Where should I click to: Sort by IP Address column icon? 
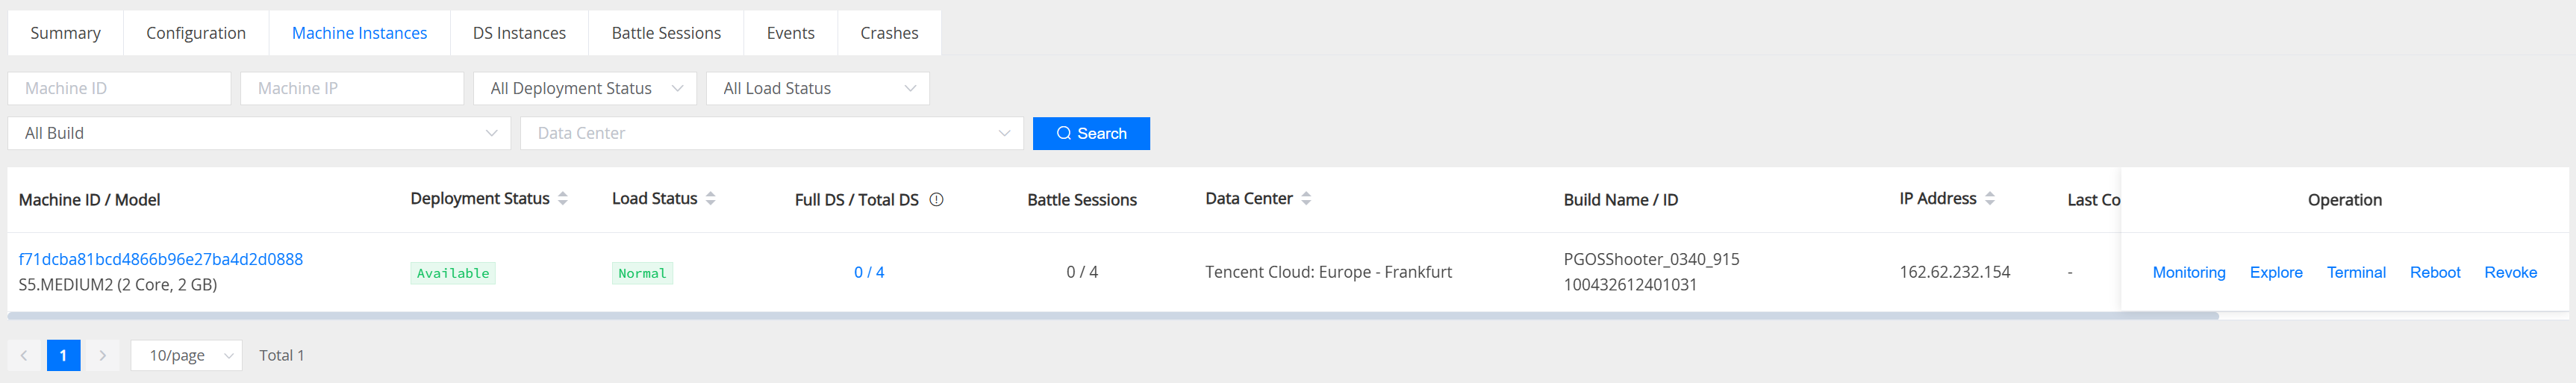coord(1989,199)
